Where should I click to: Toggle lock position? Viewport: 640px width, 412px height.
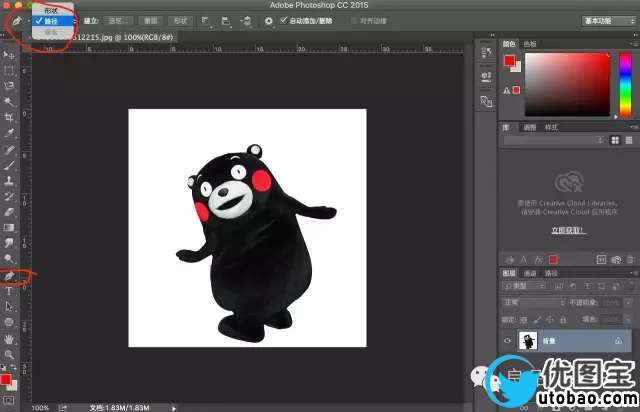[550, 320]
